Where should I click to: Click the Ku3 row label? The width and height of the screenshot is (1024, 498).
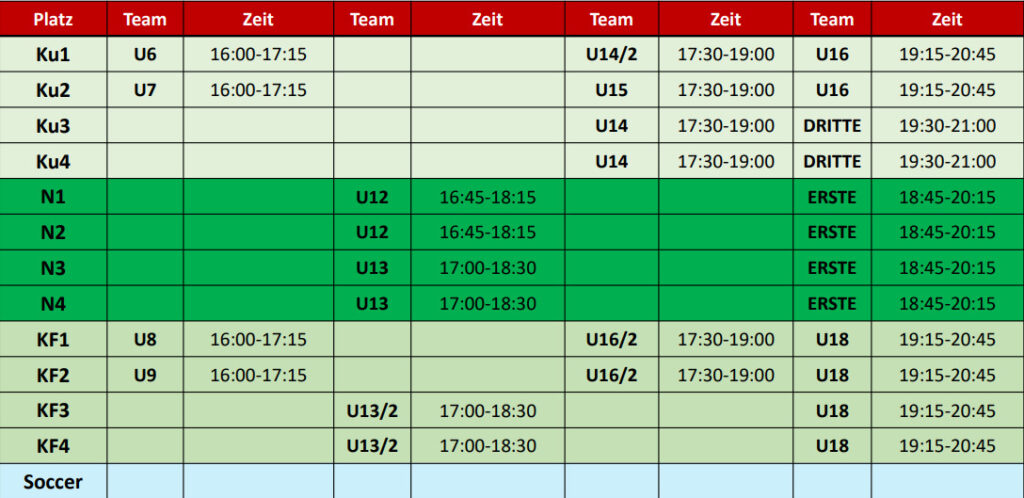(53, 126)
